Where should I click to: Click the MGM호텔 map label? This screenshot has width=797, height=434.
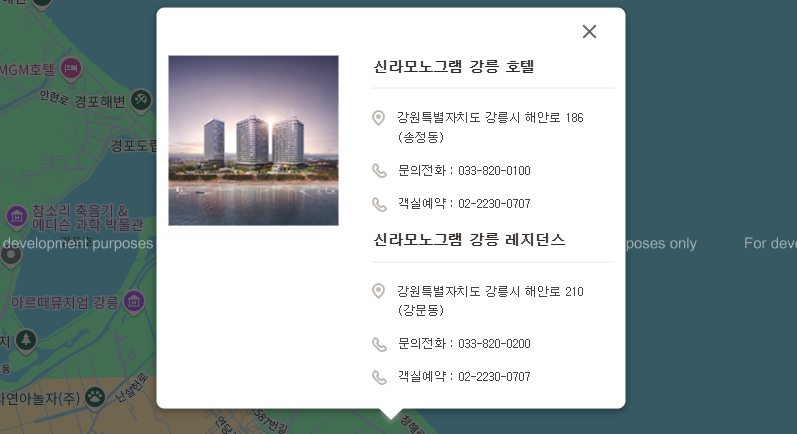(x=27, y=69)
